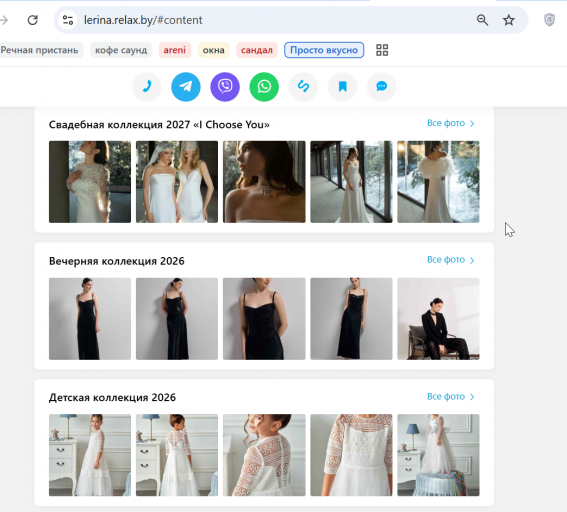The height and width of the screenshot is (512, 567).
Task: Click the link chain icon button
Action: (x=303, y=87)
